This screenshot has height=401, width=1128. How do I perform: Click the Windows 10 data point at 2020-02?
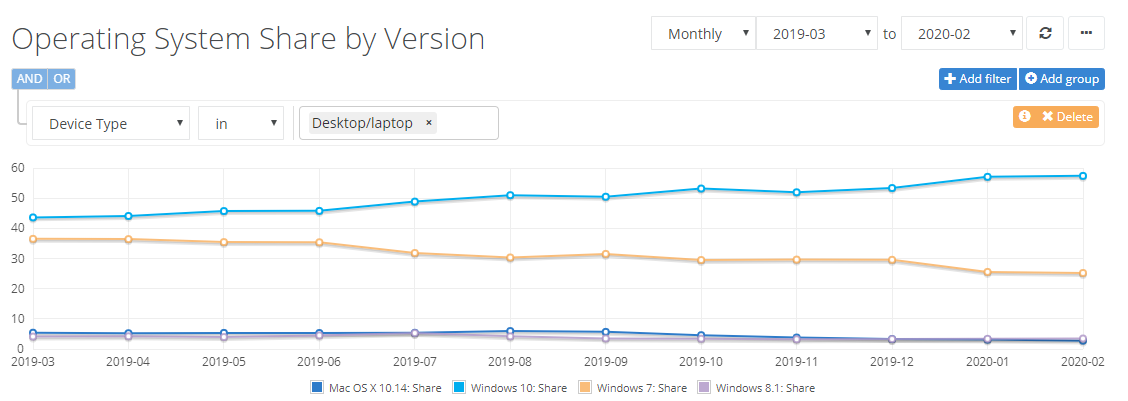point(1082,176)
